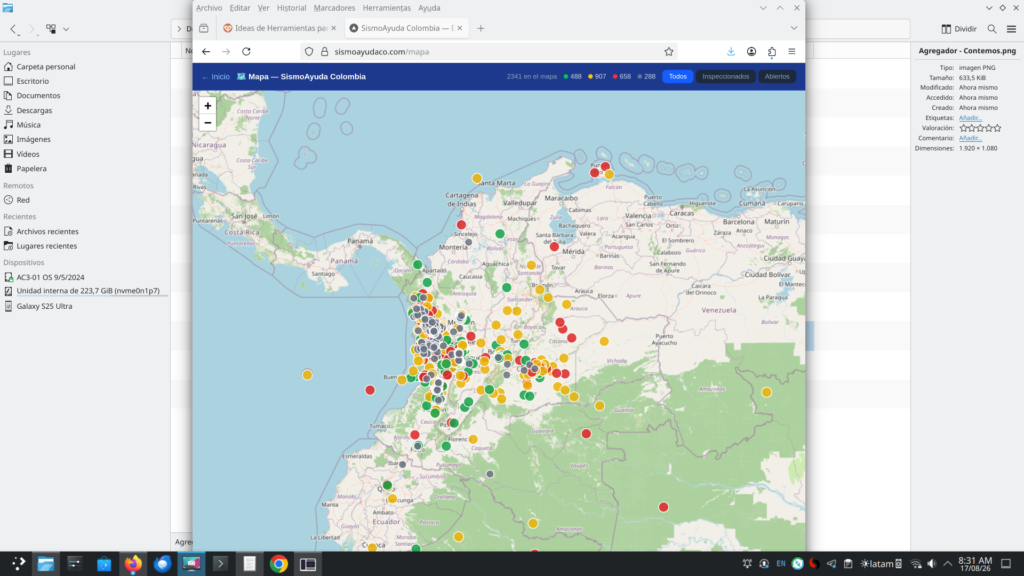Click red marker near Mérida

[x=554, y=247]
